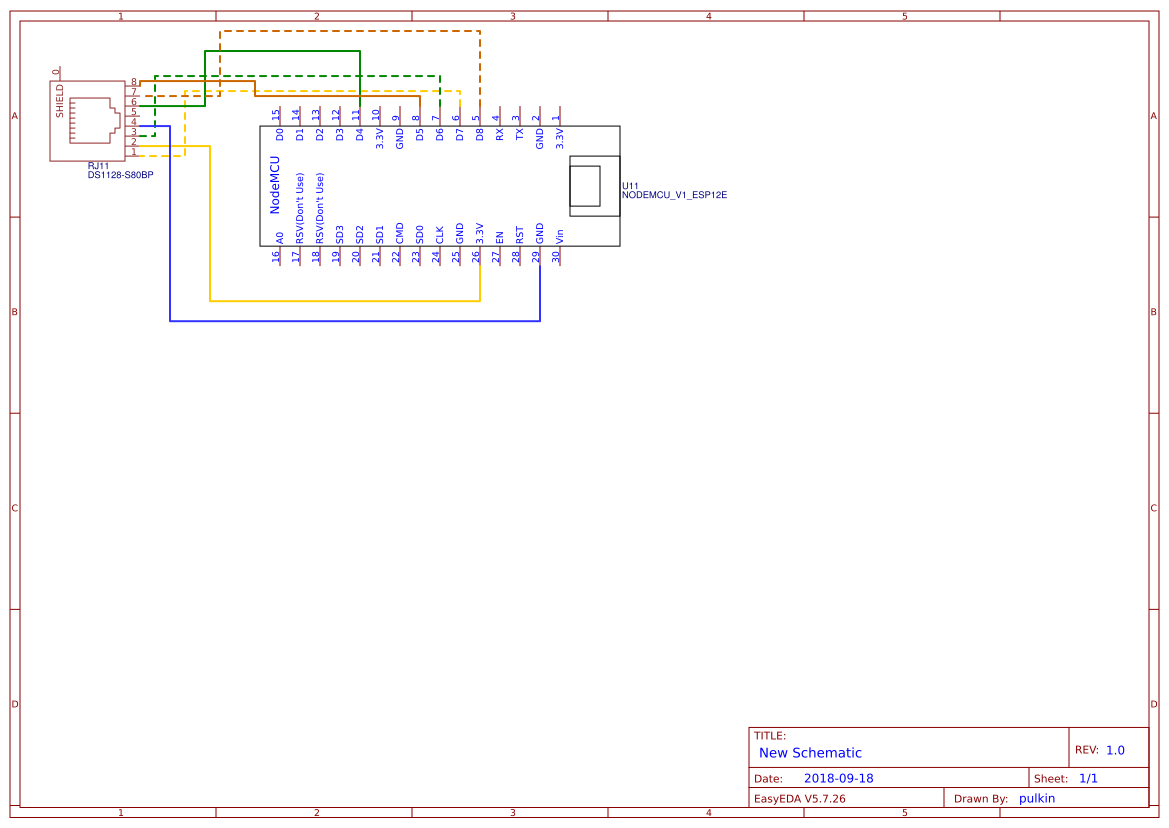
Task: Click the RJ11 component label
Action: [98, 166]
